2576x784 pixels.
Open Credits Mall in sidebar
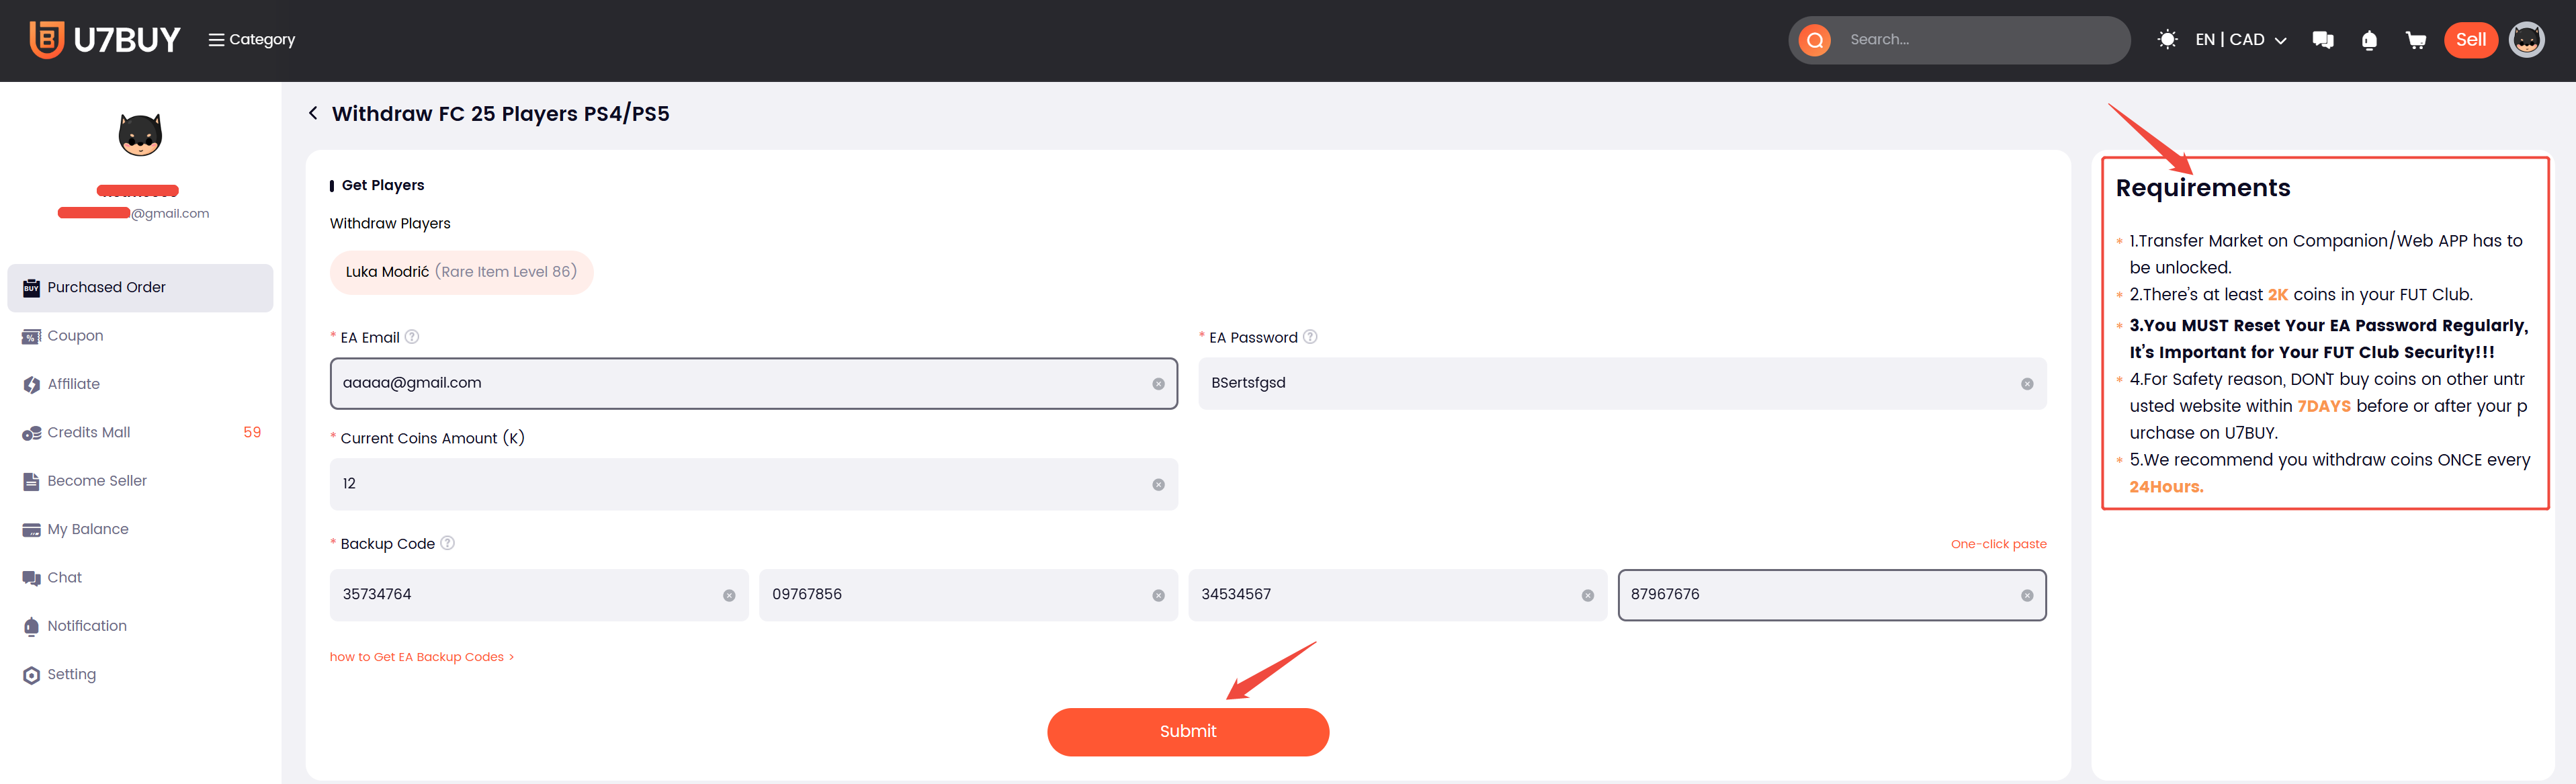[x=89, y=432]
